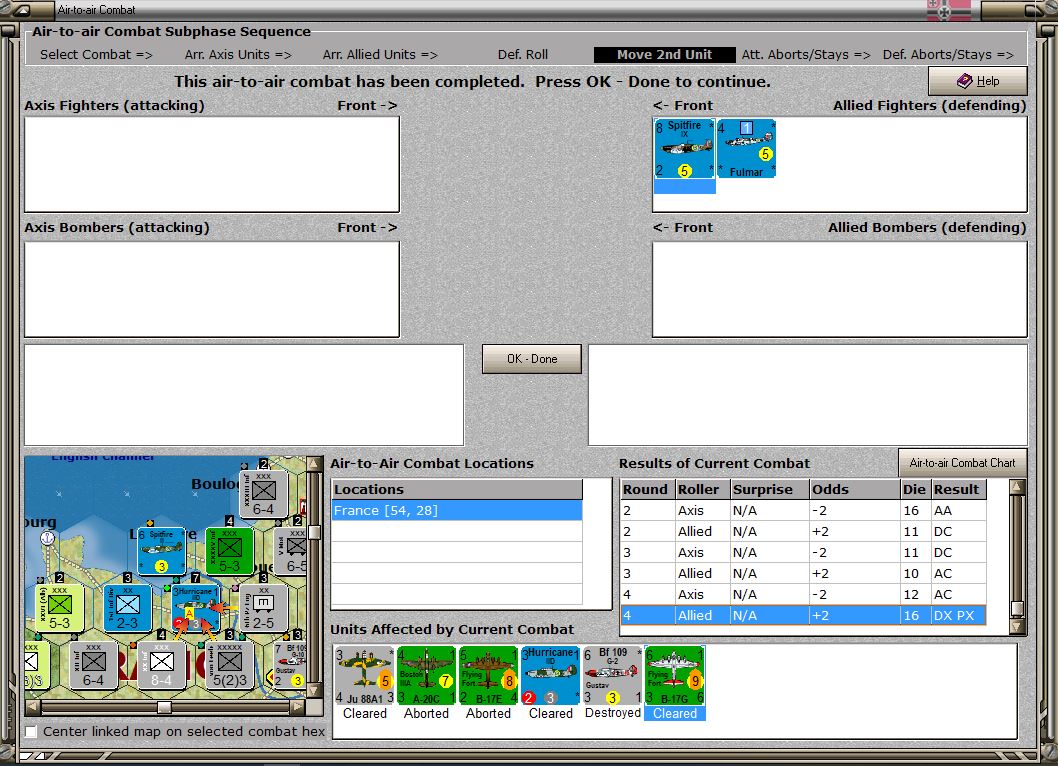Click the Def. Roll subphase step
1058x766 pixels.
tap(523, 55)
